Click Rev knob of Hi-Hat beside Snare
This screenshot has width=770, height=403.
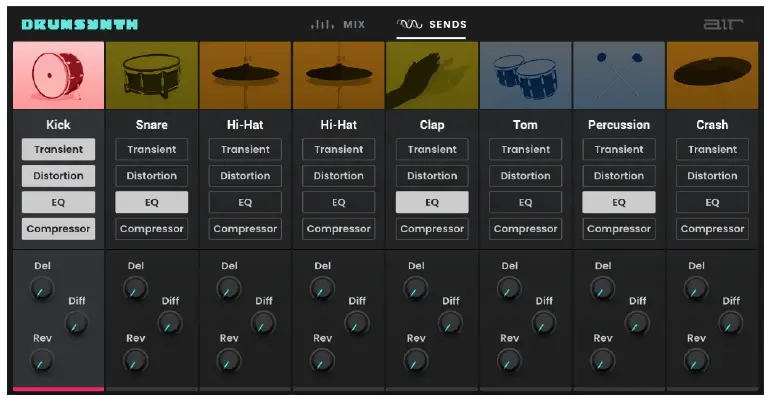[229, 361]
